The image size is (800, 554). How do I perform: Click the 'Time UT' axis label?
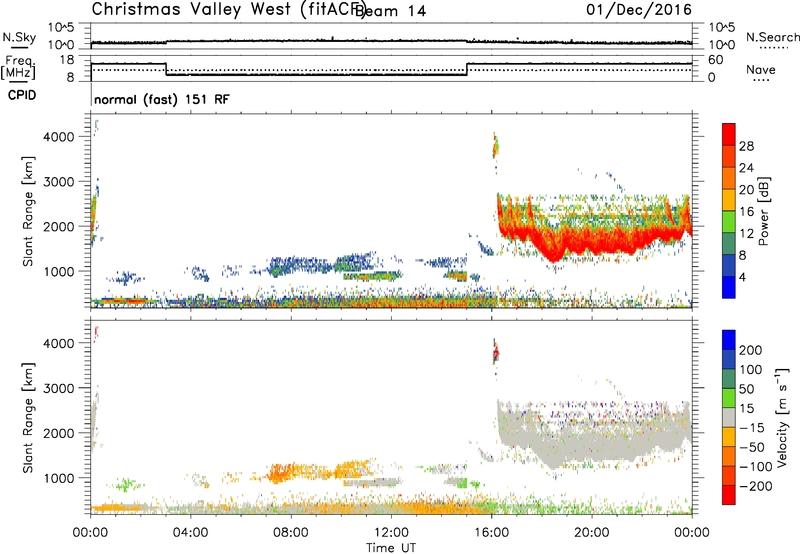point(391,547)
